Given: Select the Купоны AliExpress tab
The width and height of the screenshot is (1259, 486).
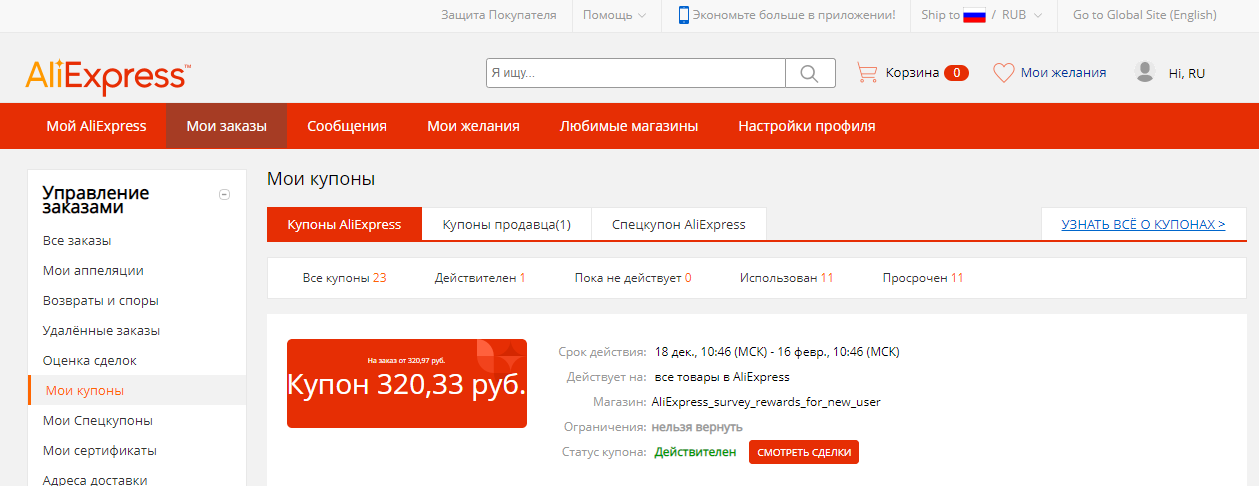Looking at the screenshot, I should pyautogui.click(x=344, y=224).
